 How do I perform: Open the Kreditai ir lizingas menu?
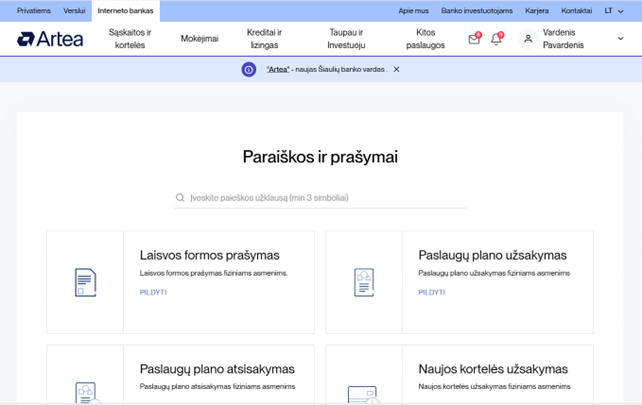click(264, 38)
